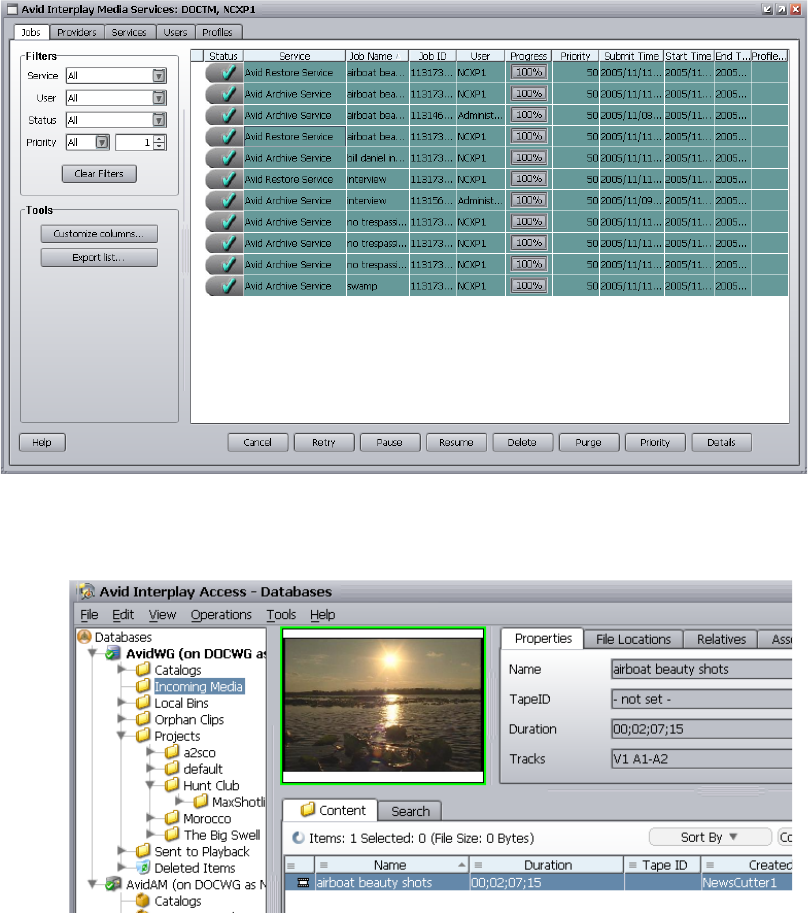Click the Name column header in the Content list

coord(391,865)
